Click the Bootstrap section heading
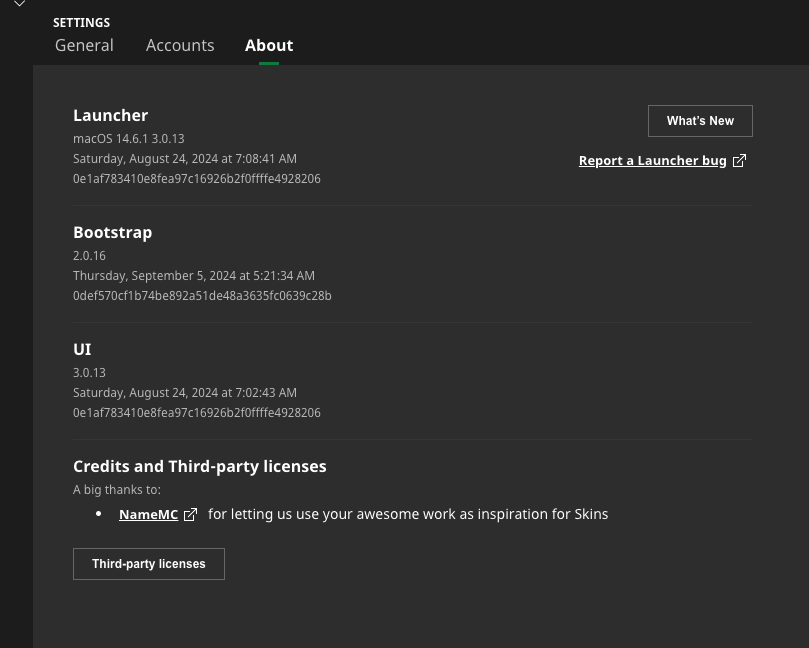809x648 pixels. tap(112, 233)
